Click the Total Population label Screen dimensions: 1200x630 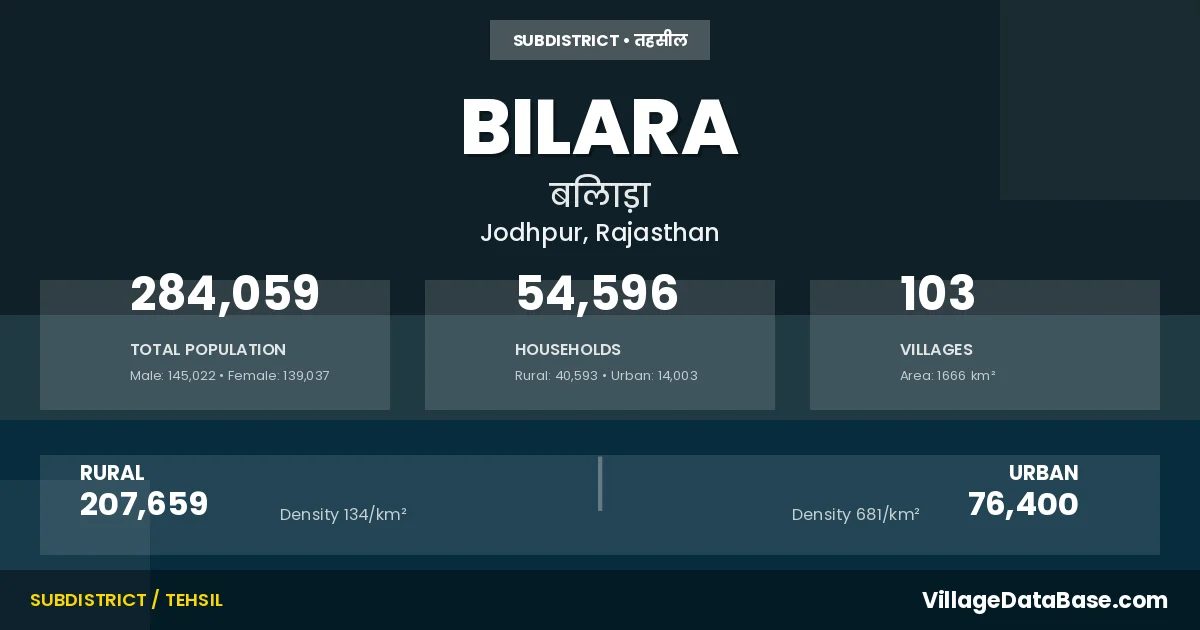tap(208, 350)
